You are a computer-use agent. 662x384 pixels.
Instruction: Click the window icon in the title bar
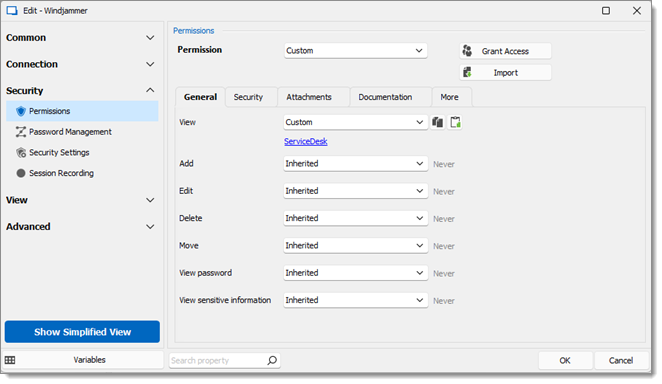pos(12,11)
